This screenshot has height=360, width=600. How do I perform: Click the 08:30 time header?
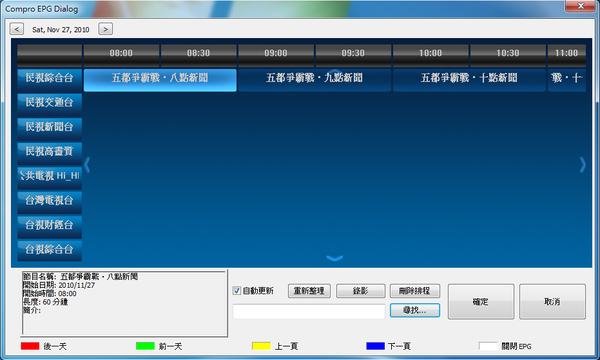(199, 55)
